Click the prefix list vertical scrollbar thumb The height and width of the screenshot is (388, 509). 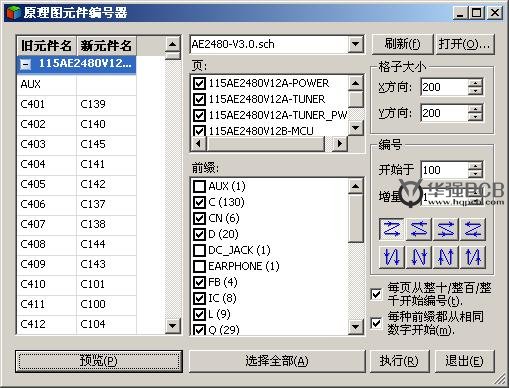click(356, 219)
